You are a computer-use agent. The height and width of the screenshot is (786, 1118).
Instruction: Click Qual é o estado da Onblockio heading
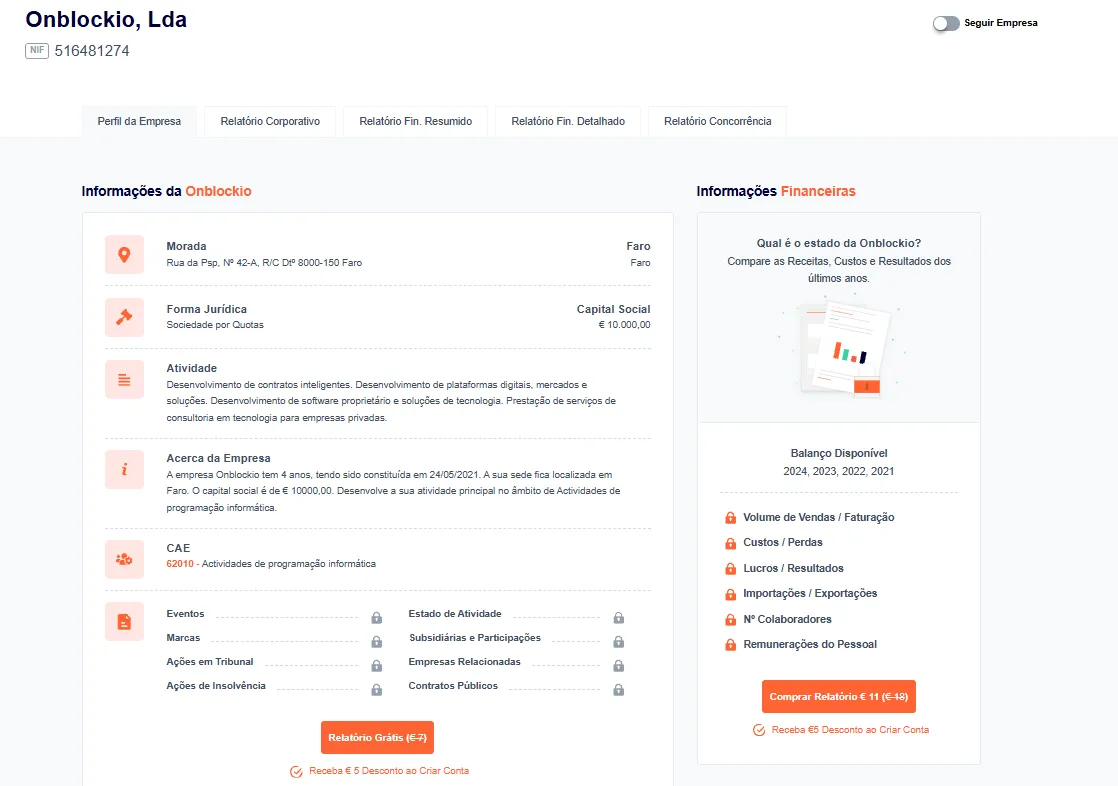click(838, 243)
